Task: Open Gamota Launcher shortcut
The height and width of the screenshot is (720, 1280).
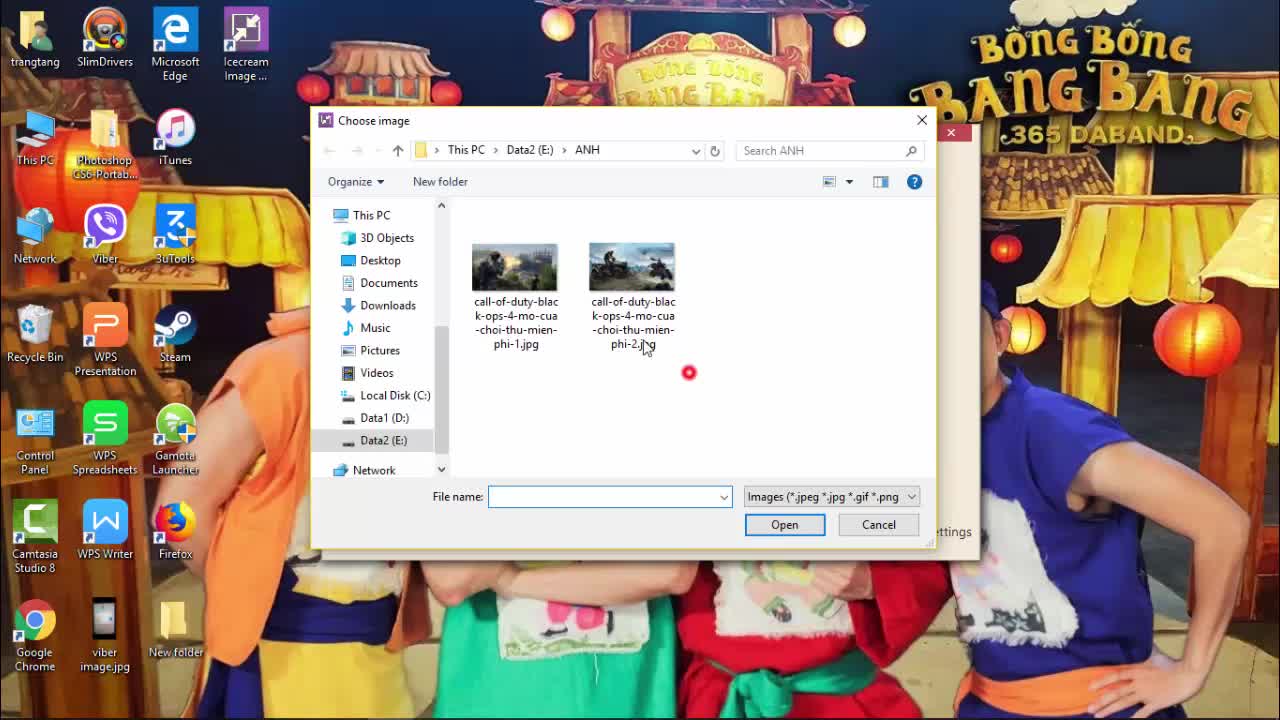Action: click(x=175, y=440)
